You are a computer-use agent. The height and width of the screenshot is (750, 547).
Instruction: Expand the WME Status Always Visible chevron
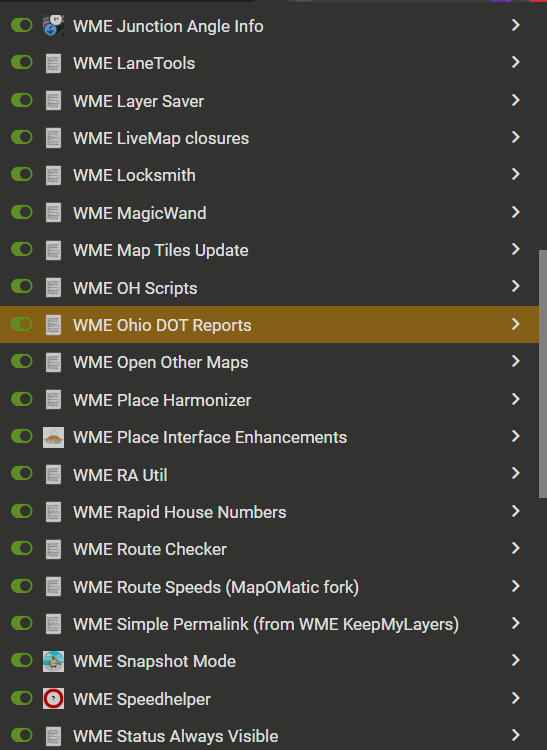(515, 735)
